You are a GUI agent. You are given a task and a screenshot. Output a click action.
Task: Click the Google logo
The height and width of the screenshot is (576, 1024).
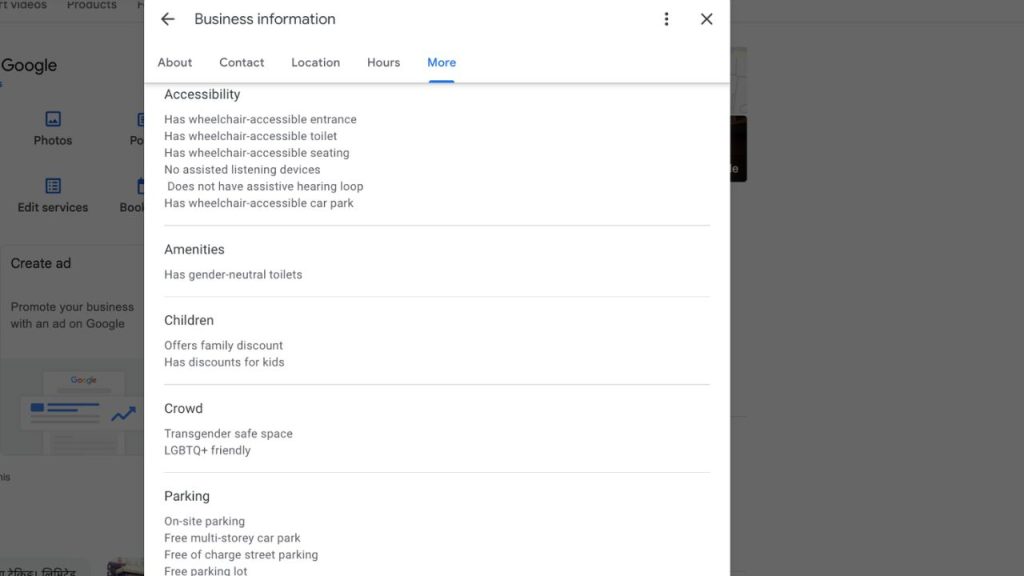29,66
